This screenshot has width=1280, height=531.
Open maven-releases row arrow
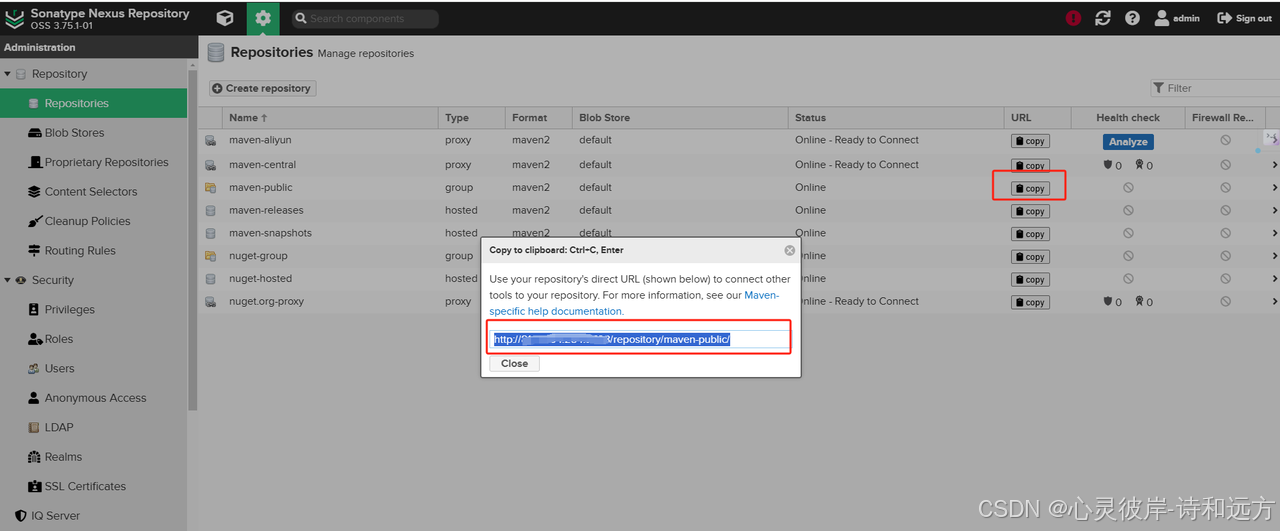pos(1274,211)
